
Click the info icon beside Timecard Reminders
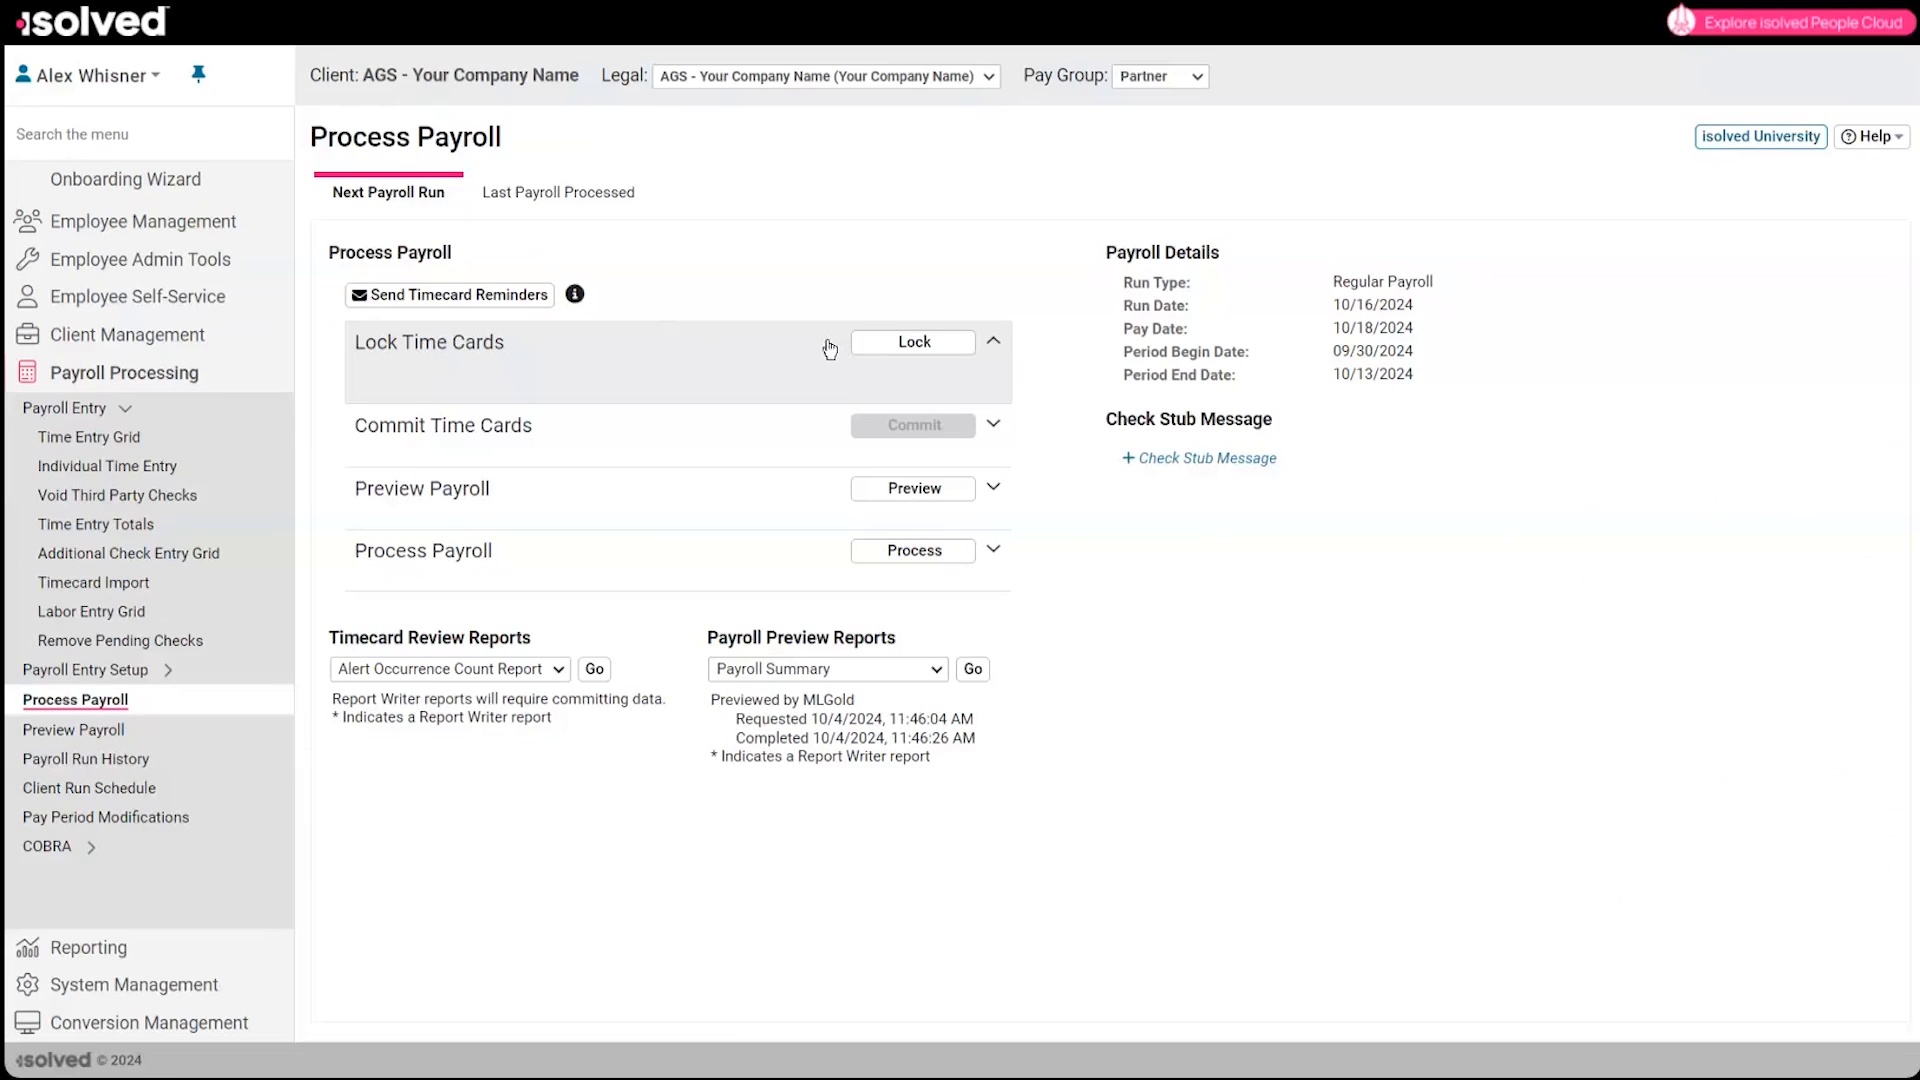click(x=575, y=294)
